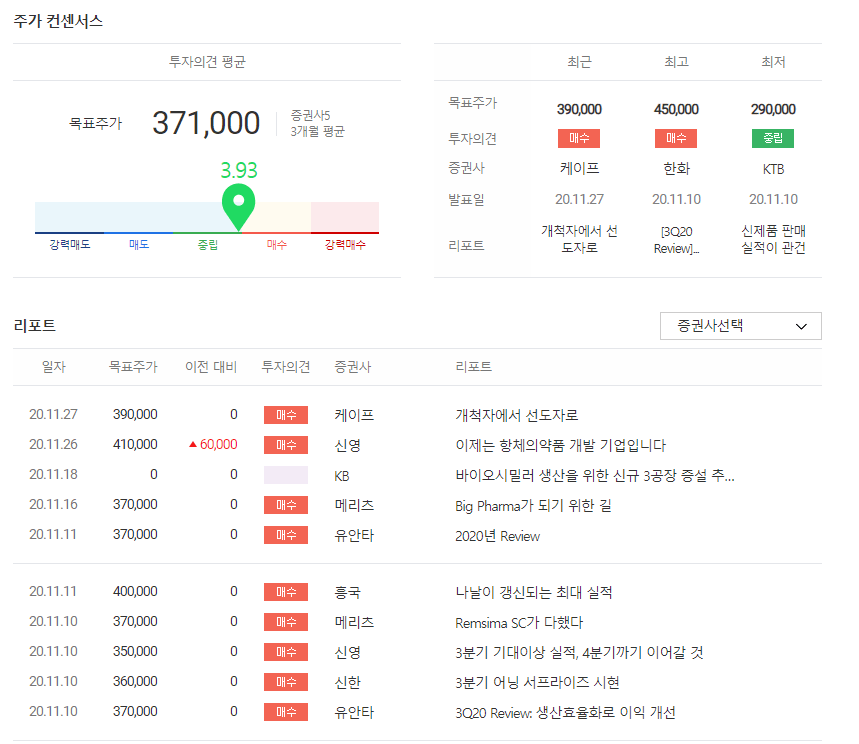The image size is (859, 744).
Task: Open report '3분기 기대이상 실적, 4분기까지 이어갈 것'
Action: (579, 653)
